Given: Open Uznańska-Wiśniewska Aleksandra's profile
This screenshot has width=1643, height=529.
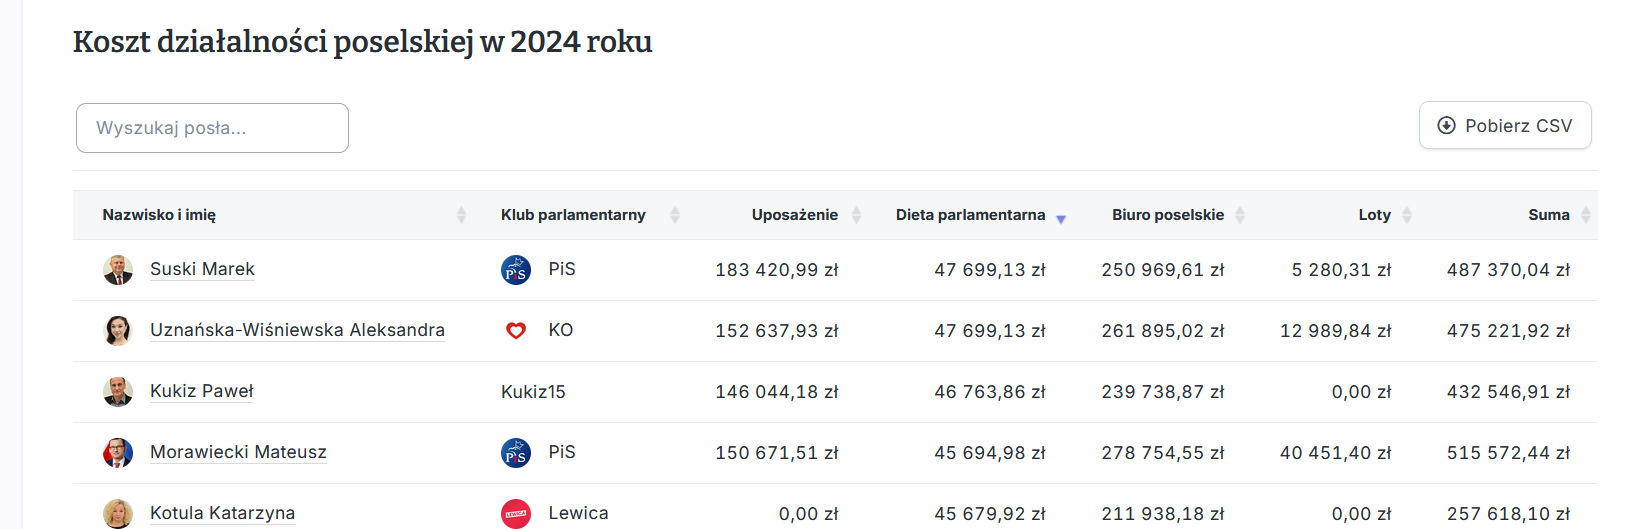Looking at the screenshot, I should [x=297, y=330].
